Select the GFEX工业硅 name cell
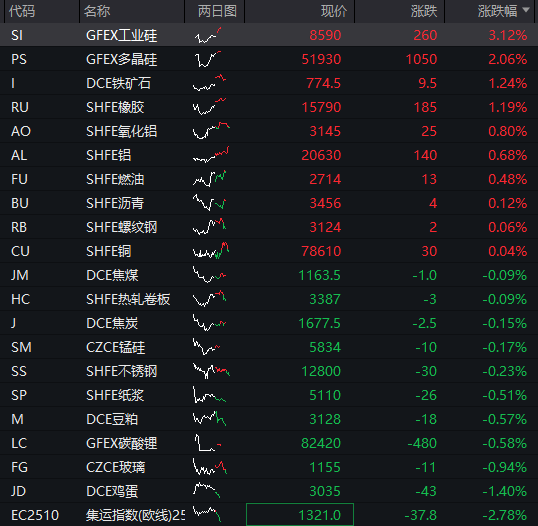 (x=121, y=35)
